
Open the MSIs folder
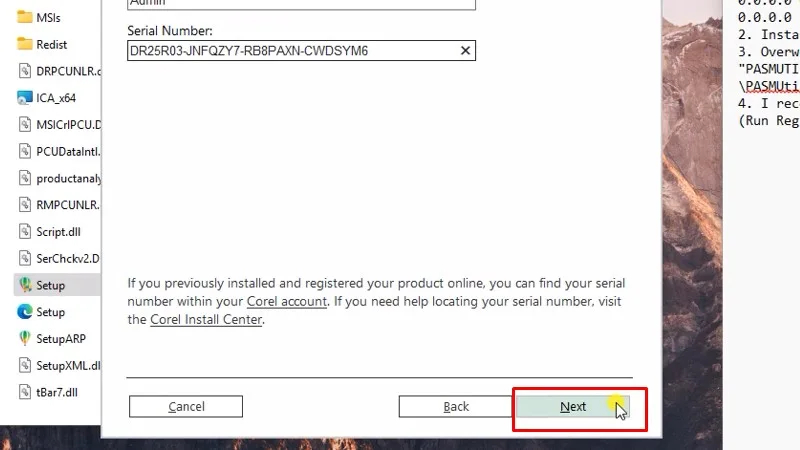pyautogui.click(x=48, y=18)
